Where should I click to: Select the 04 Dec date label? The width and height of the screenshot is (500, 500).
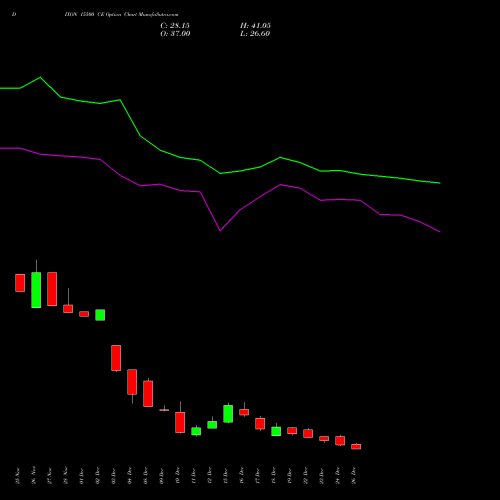[x=130, y=476]
